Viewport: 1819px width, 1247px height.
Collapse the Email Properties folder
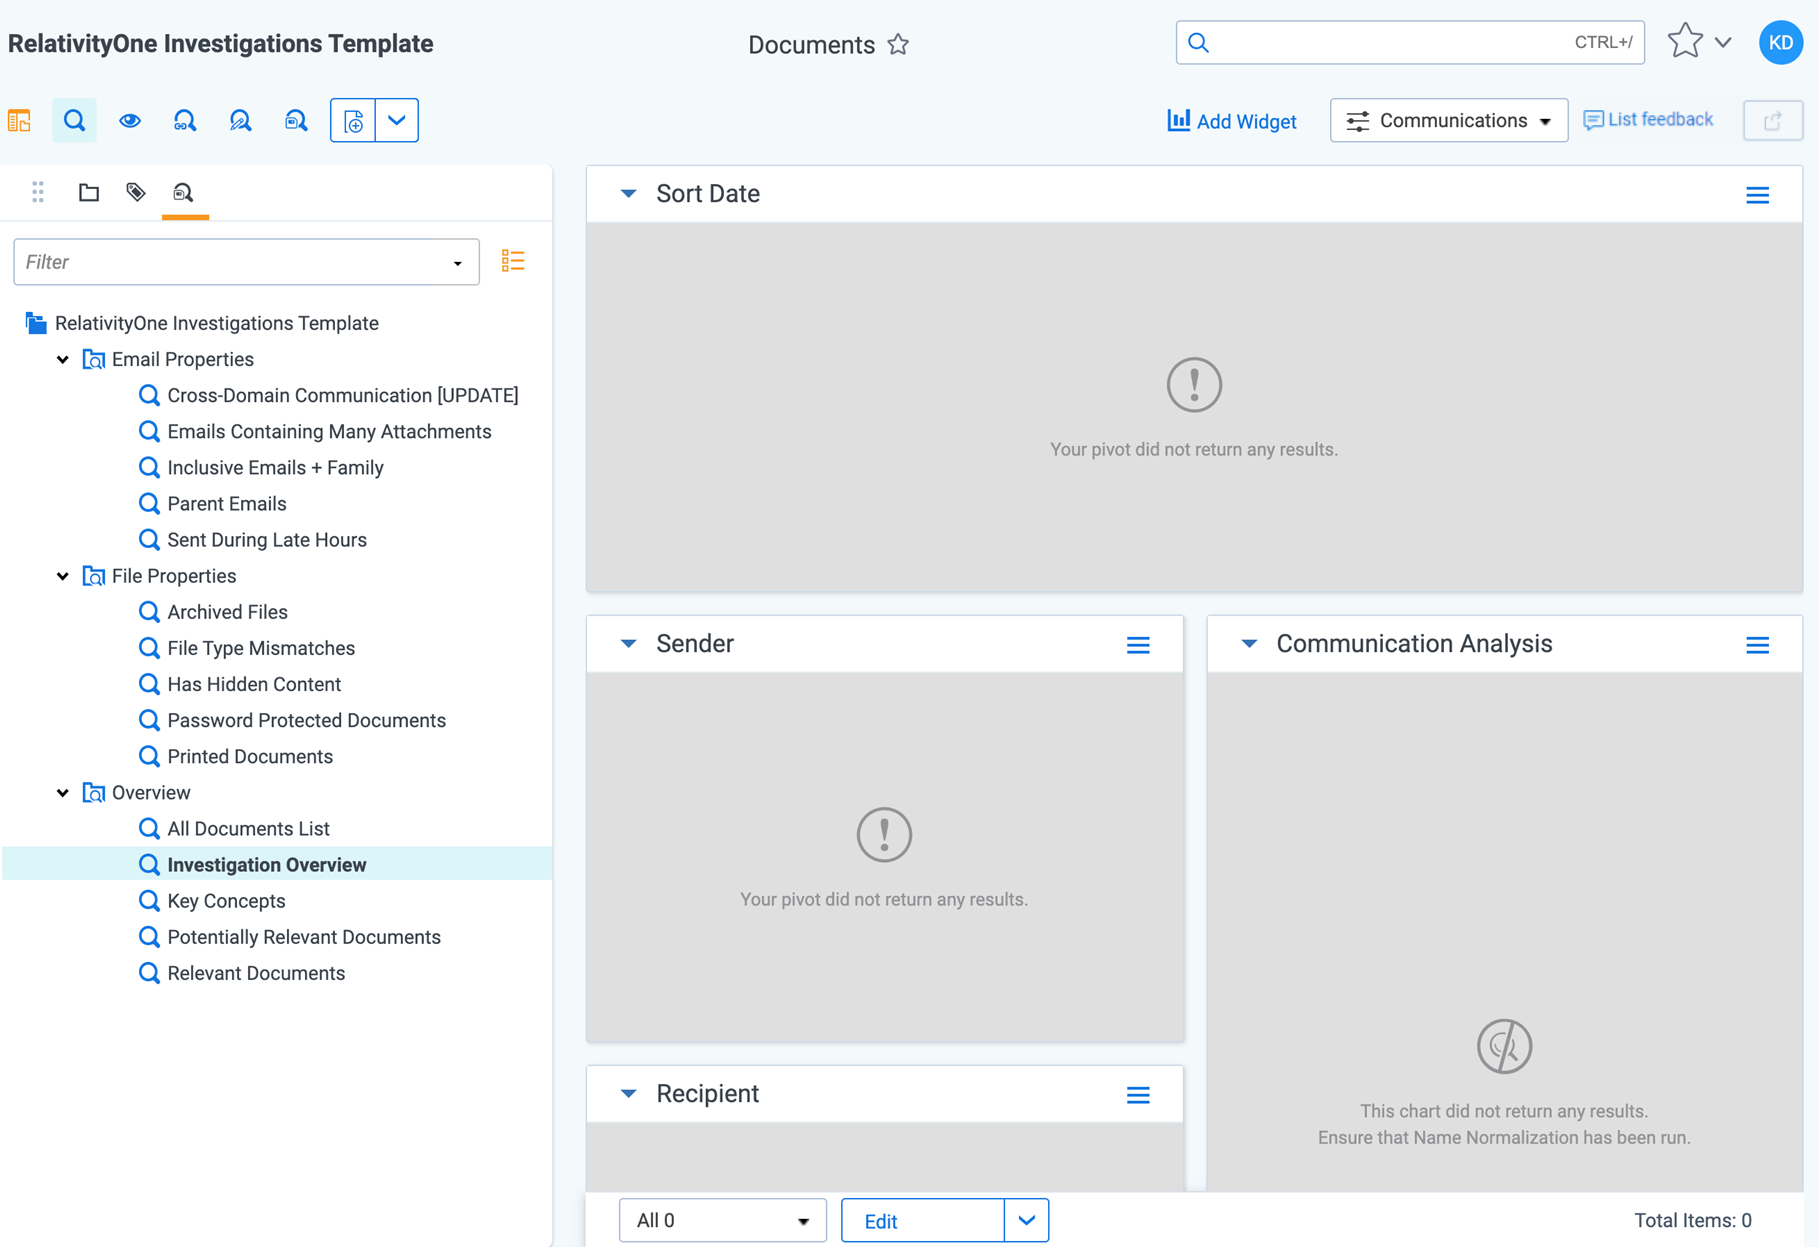click(63, 359)
